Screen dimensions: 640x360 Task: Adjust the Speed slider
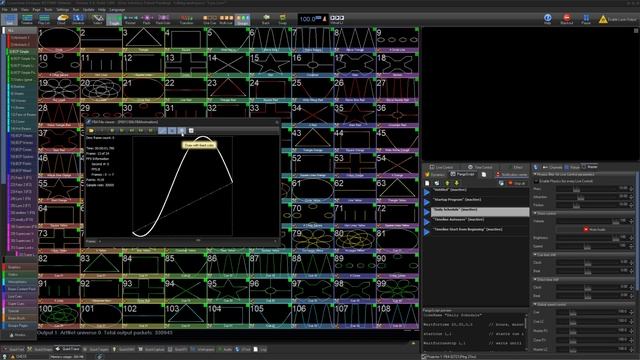tap(588, 246)
